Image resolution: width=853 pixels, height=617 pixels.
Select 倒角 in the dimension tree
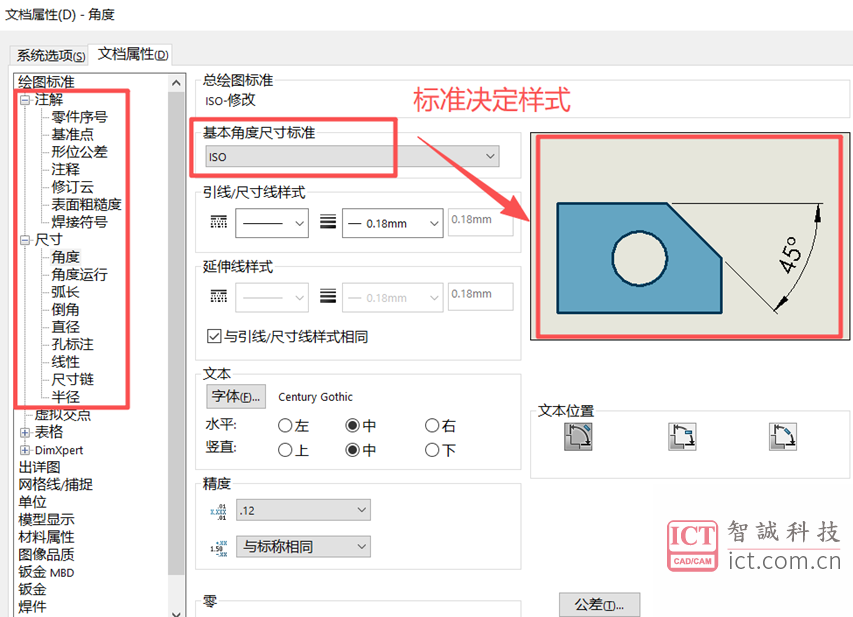click(x=66, y=309)
